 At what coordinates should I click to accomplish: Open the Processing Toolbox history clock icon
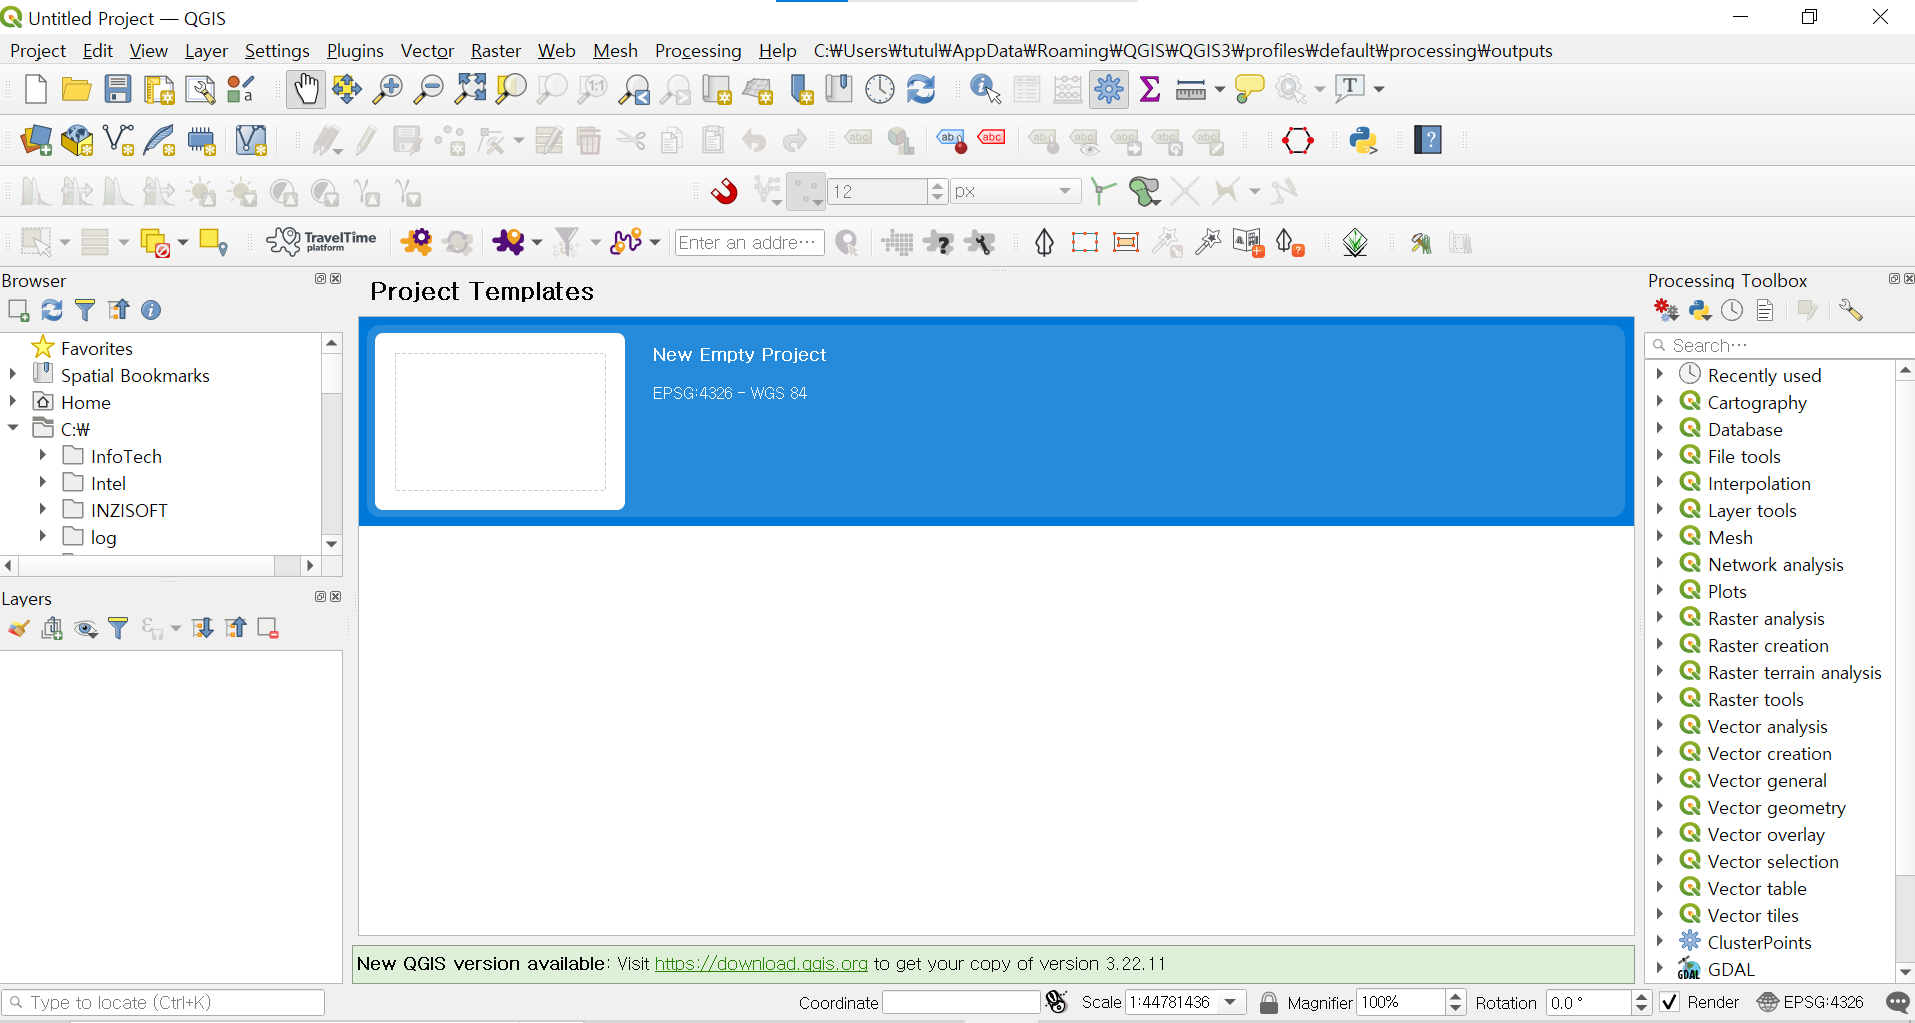click(1732, 310)
